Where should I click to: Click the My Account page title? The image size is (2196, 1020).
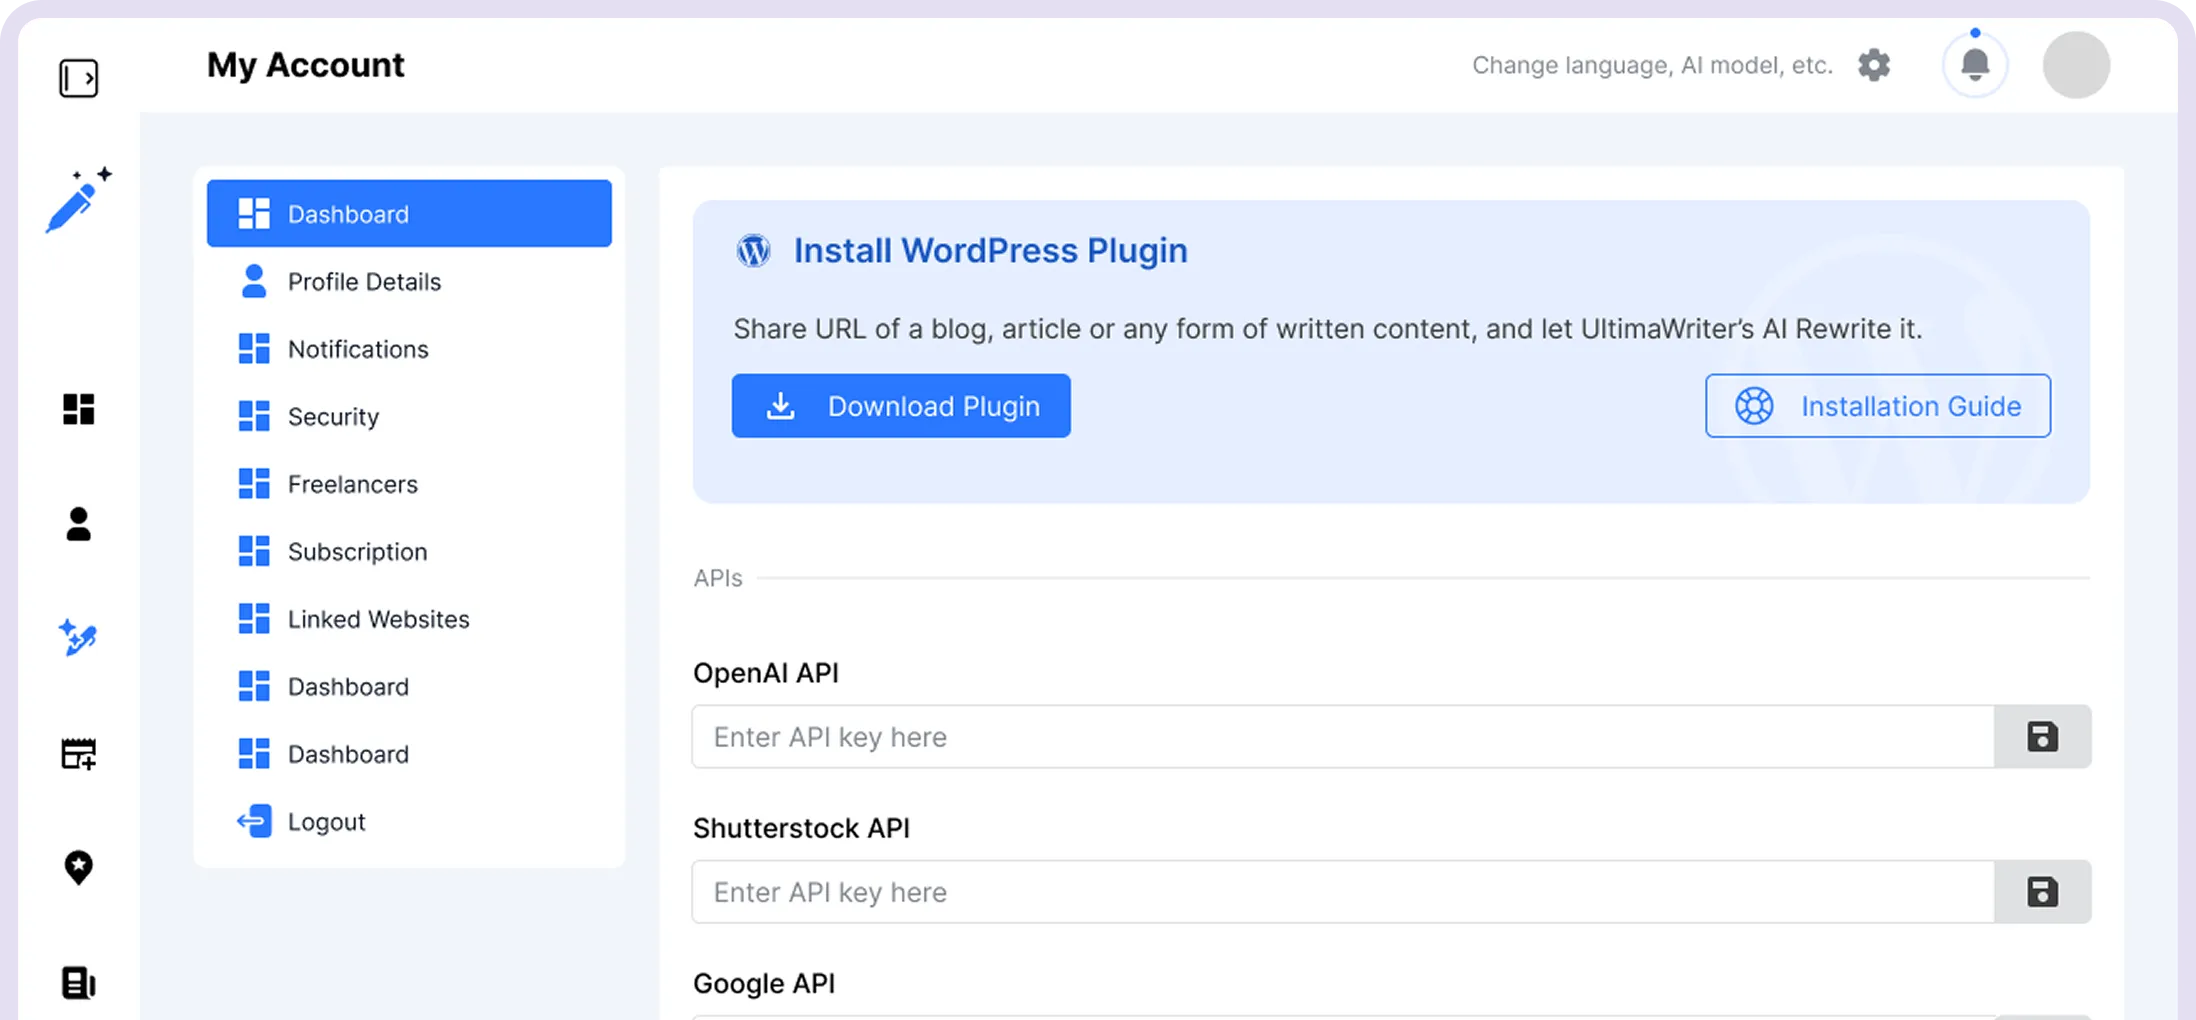coord(305,65)
